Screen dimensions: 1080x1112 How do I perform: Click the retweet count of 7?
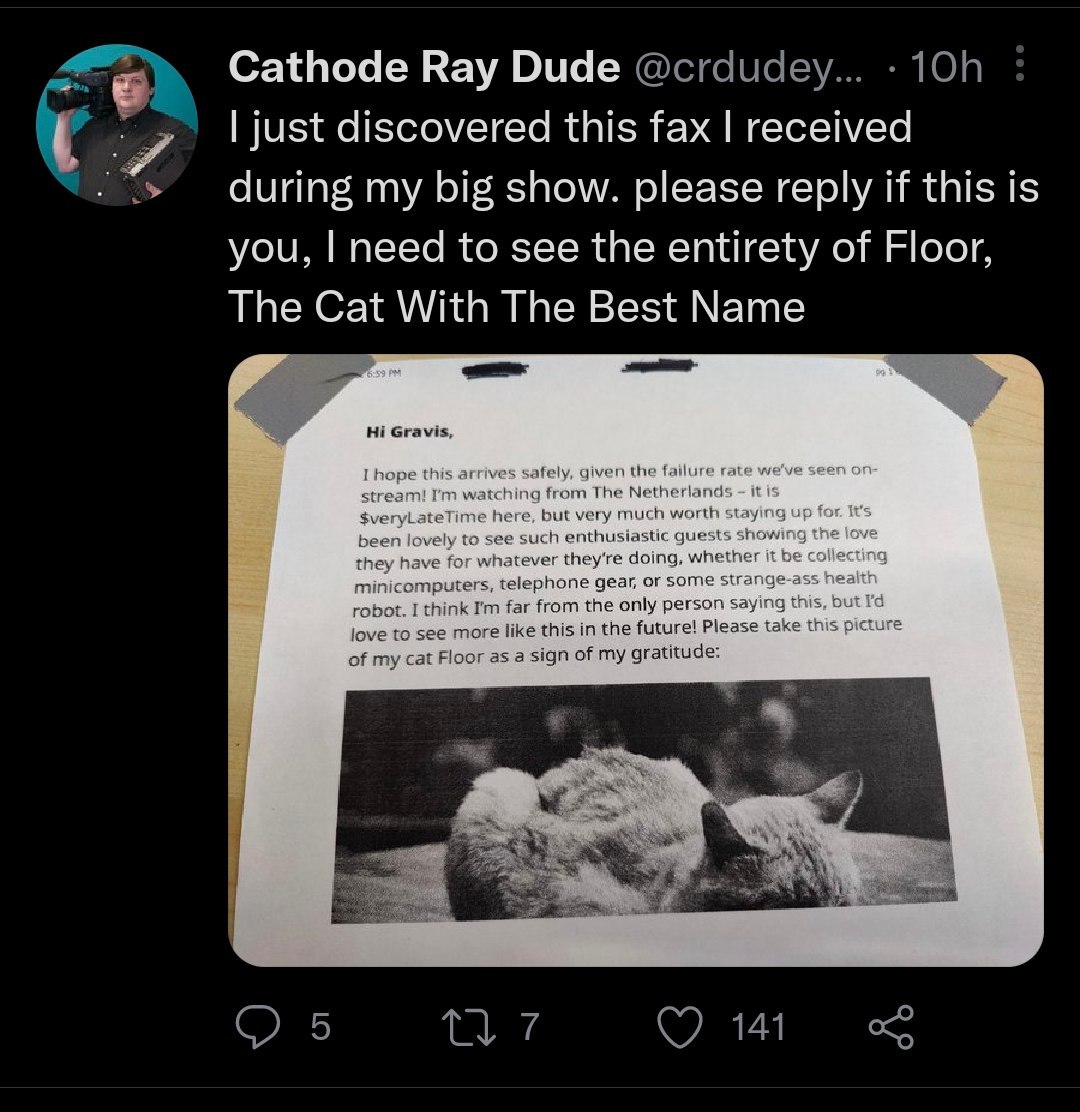(x=530, y=1027)
